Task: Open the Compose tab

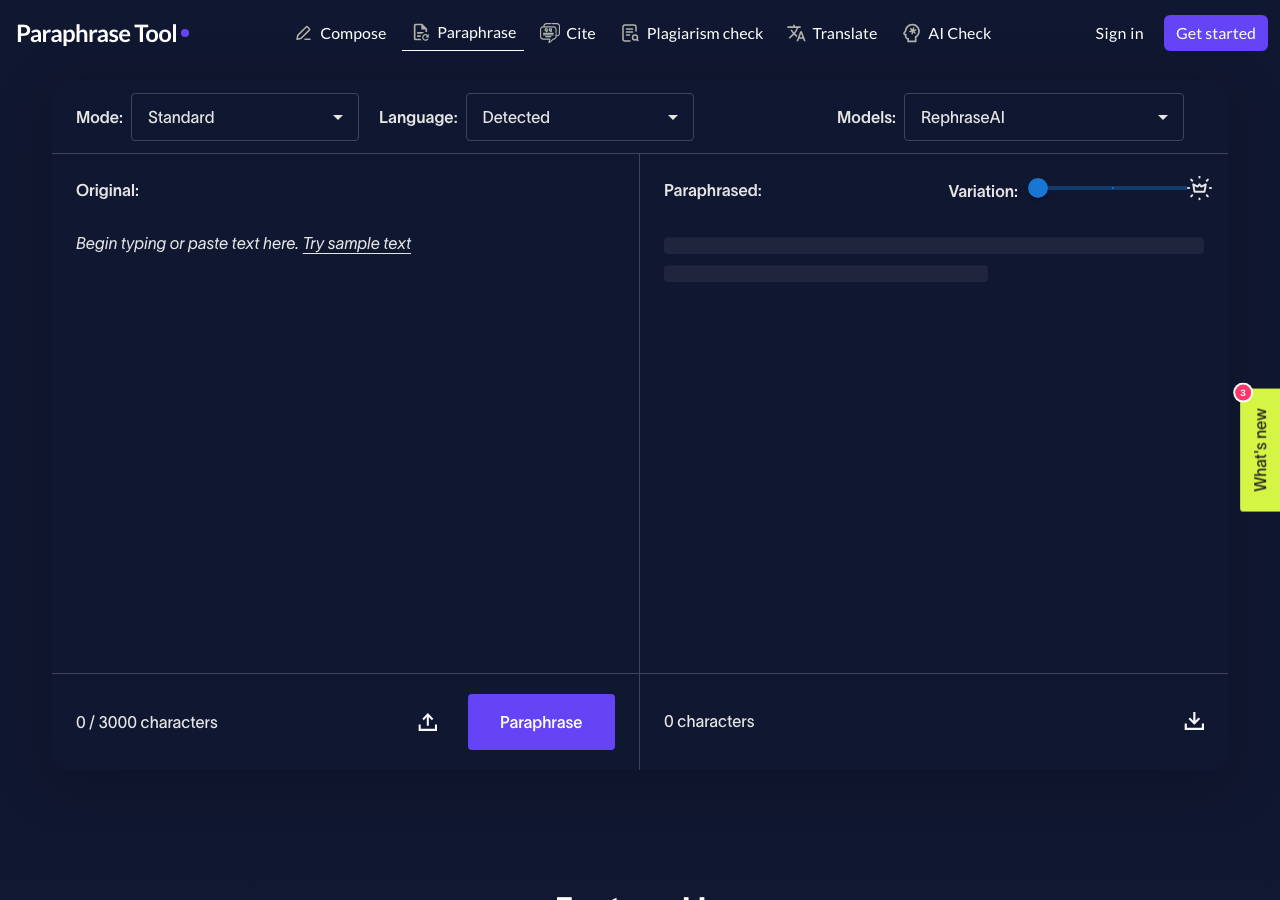Action: tap(341, 33)
